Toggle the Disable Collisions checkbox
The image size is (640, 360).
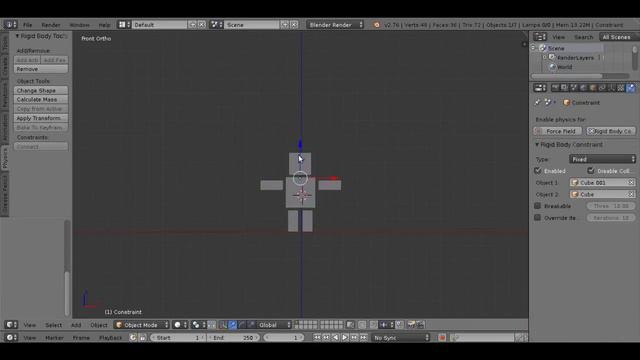tap(591, 171)
